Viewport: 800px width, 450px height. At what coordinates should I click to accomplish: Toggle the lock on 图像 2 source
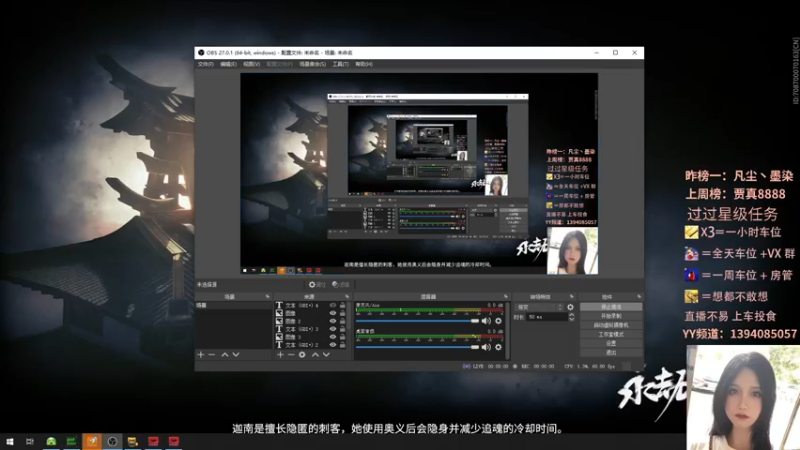point(342,321)
